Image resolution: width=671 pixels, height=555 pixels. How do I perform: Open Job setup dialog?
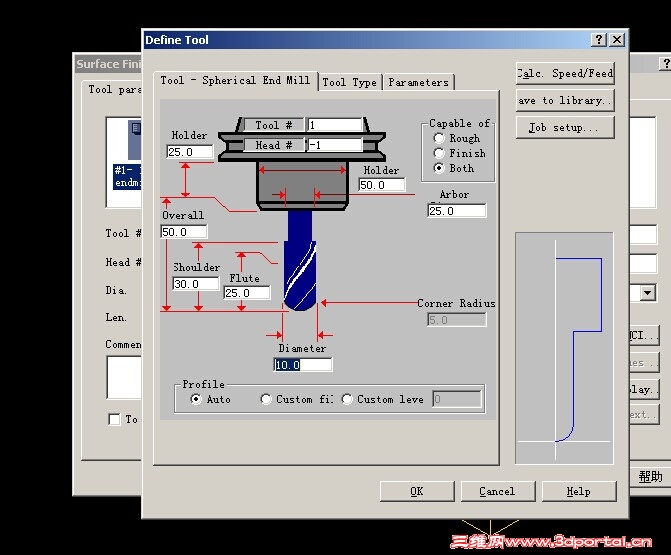[565, 128]
